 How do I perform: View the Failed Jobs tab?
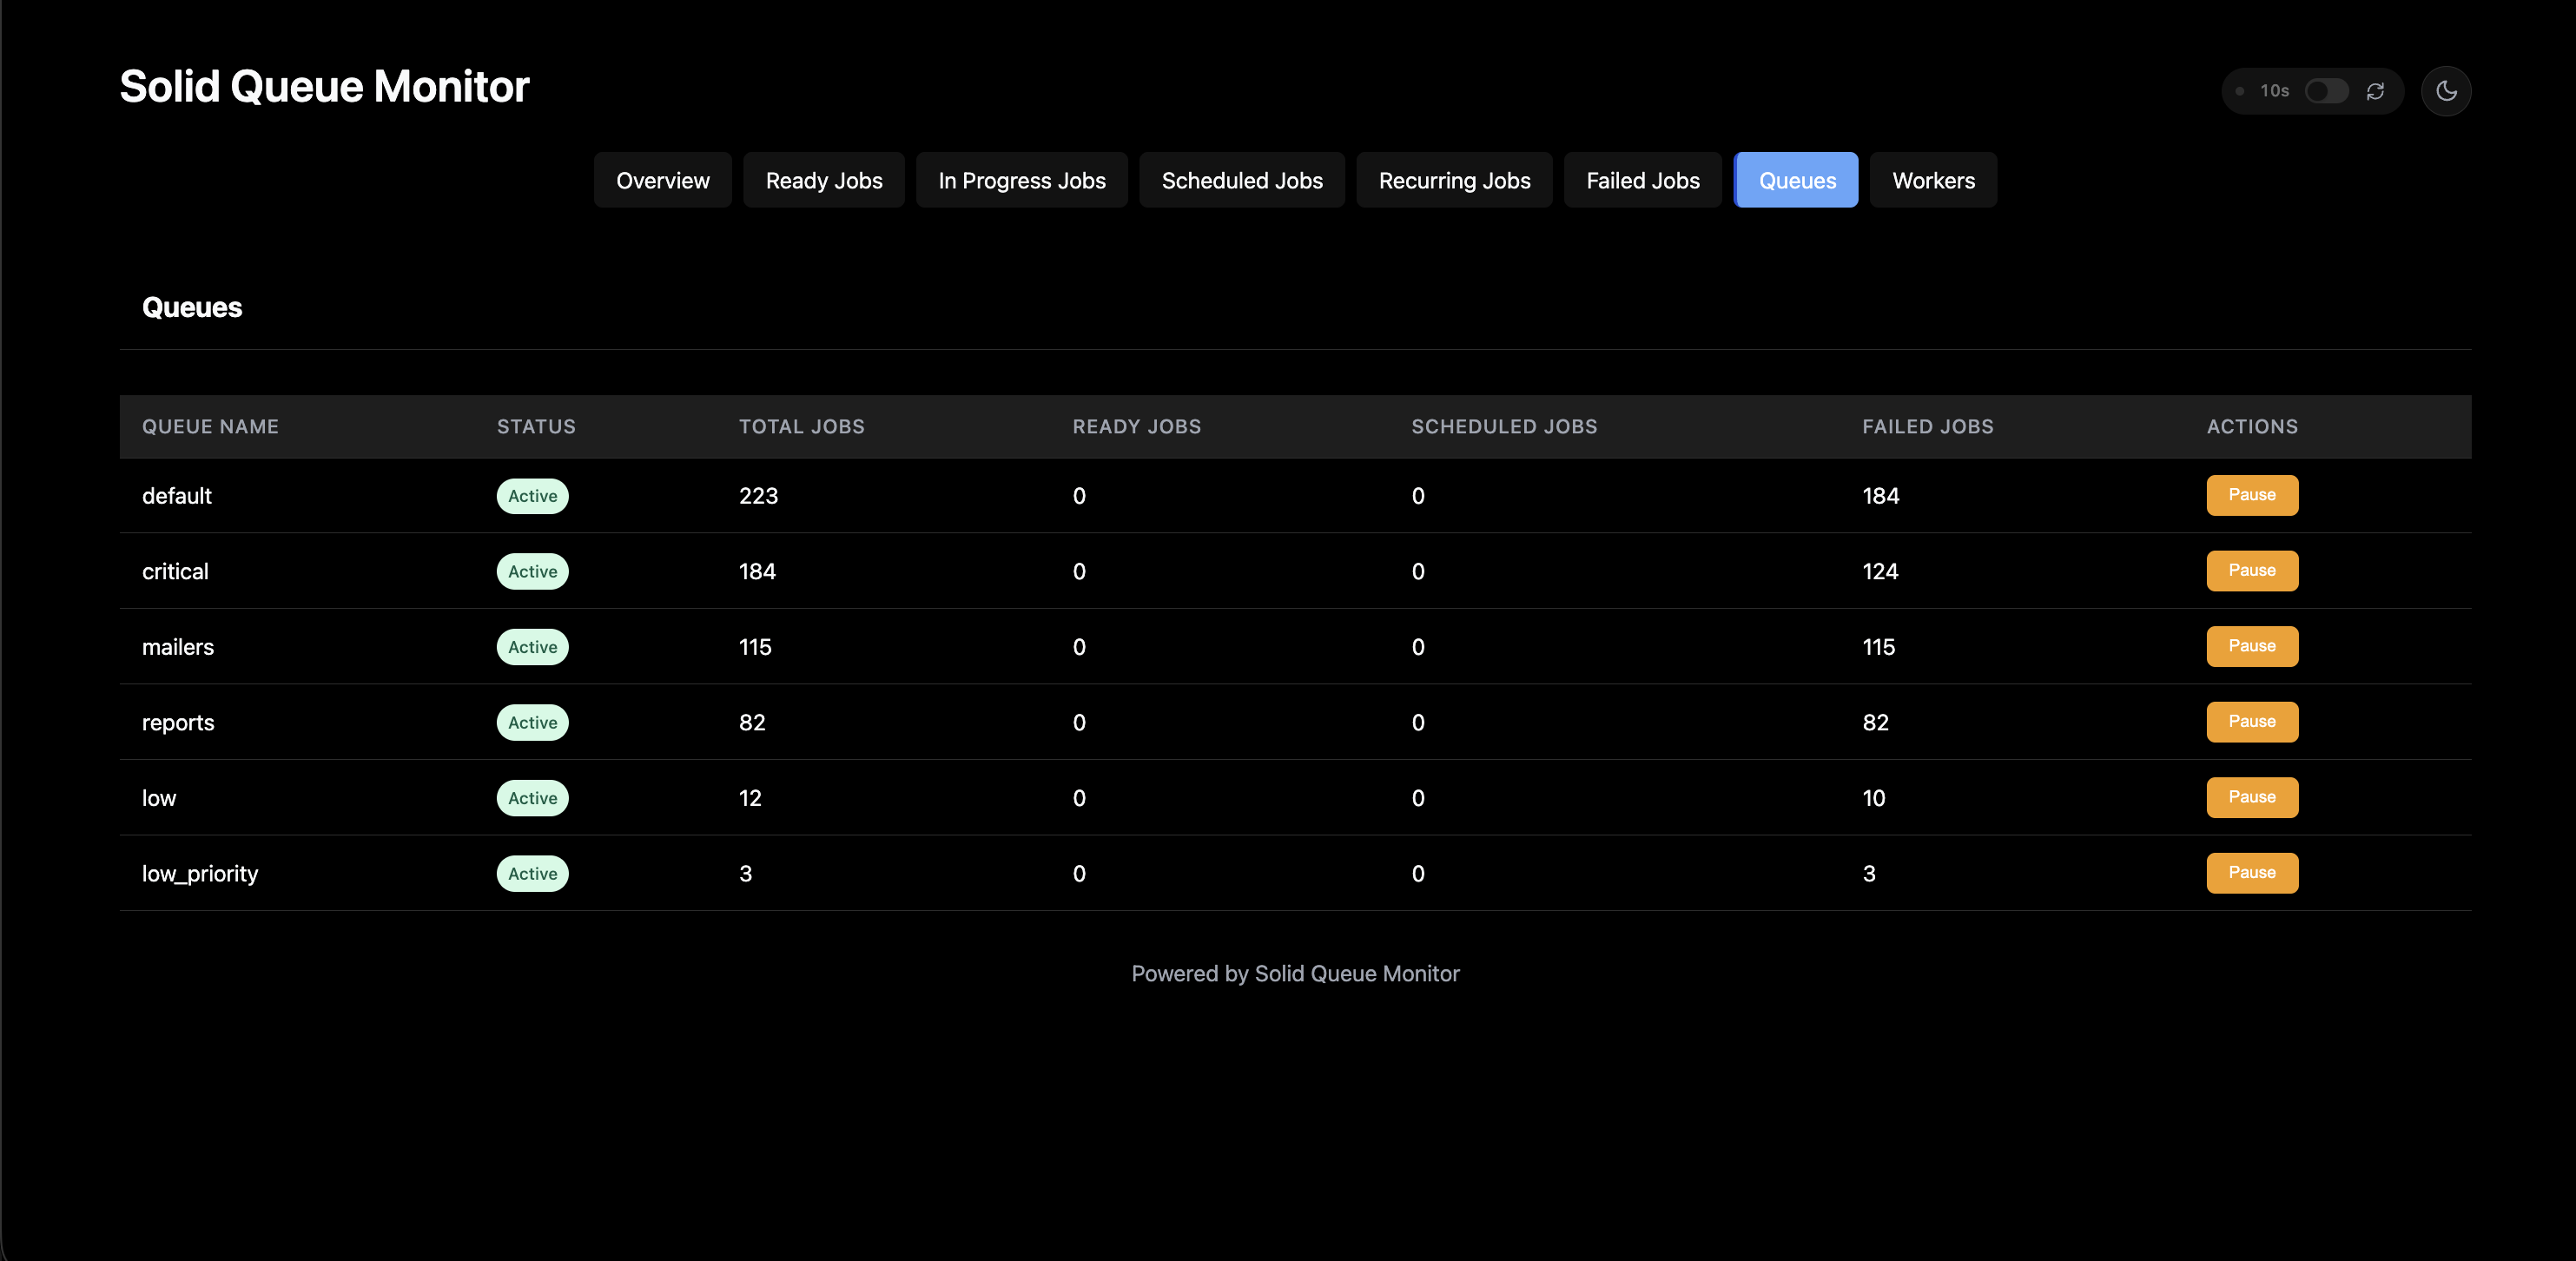1642,180
